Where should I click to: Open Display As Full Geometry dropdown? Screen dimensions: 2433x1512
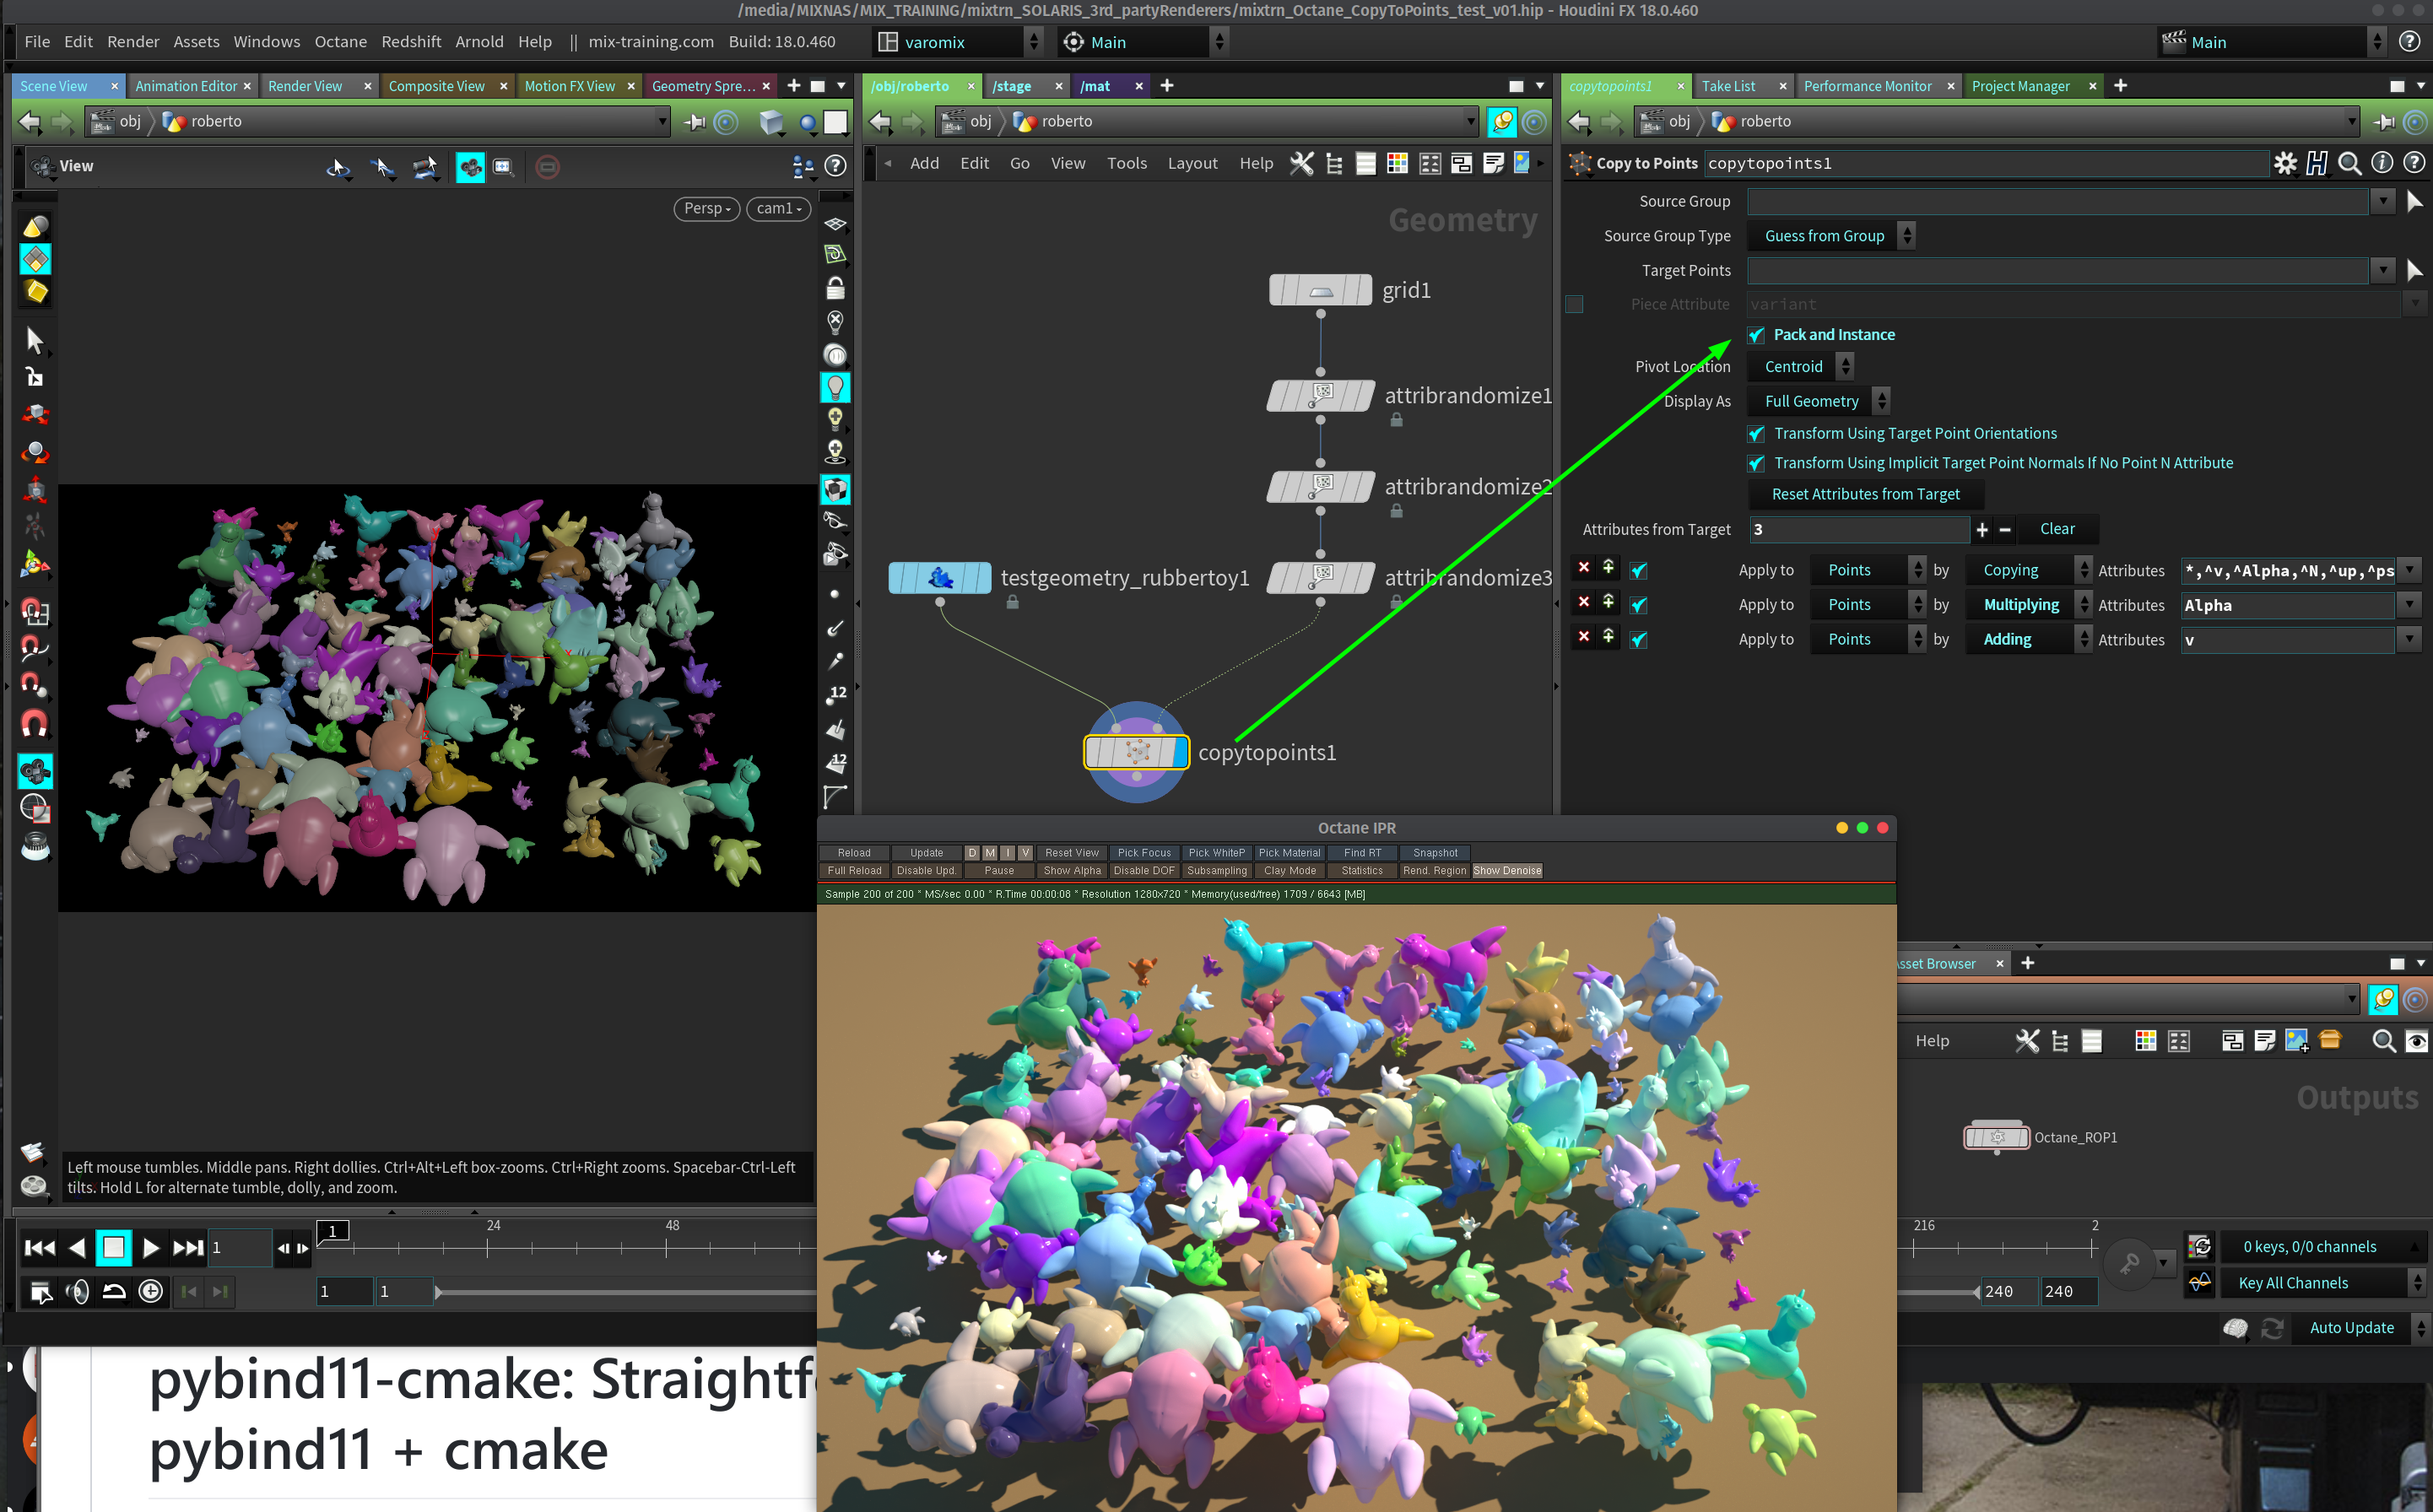pyautogui.click(x=1820, y=401)
